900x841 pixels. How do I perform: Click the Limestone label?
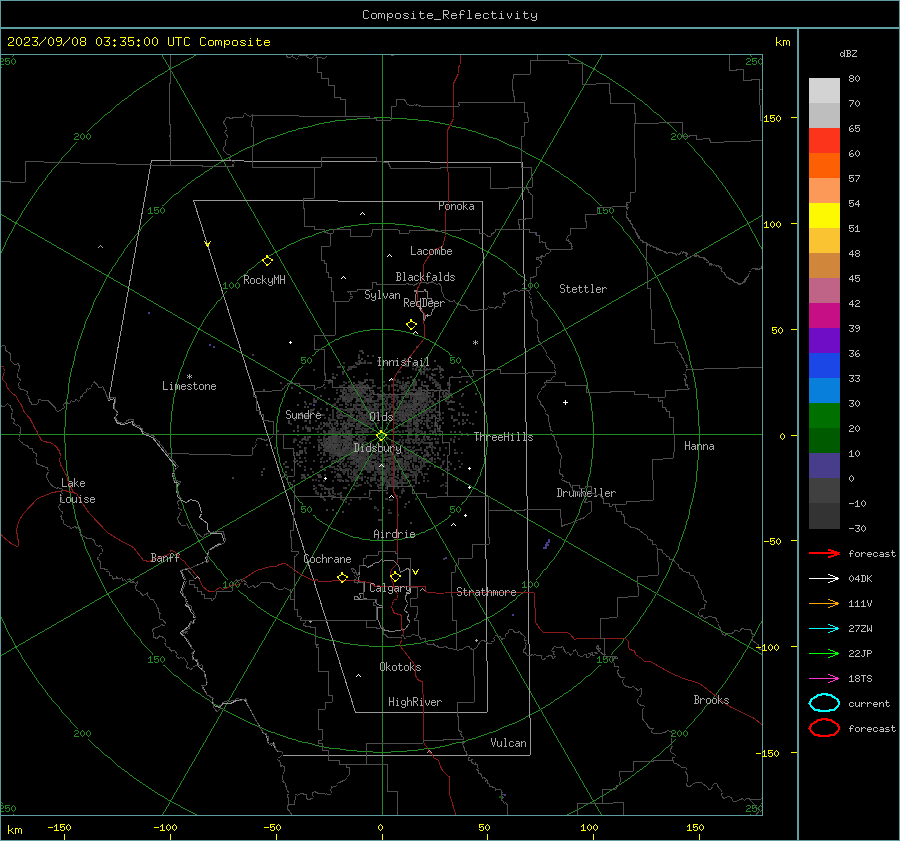(x=189, y=386)
